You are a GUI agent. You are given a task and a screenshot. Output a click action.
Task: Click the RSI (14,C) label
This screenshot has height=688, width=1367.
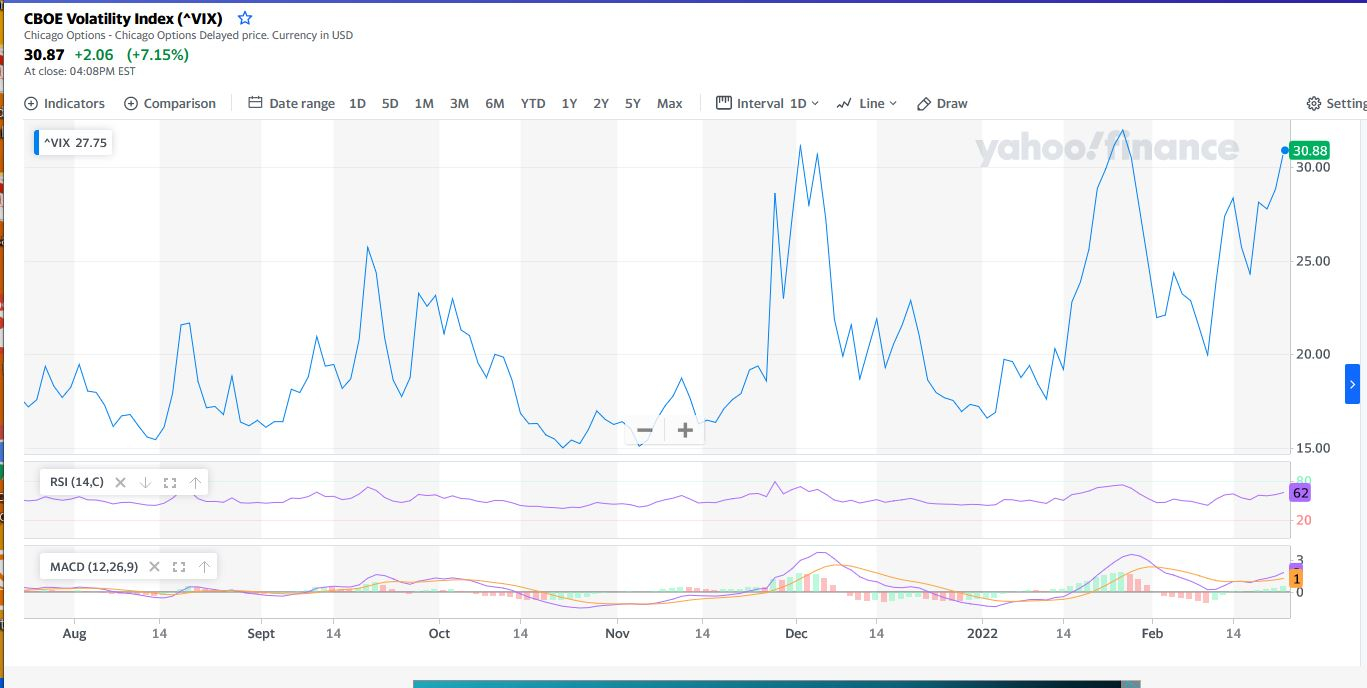coord(77,482)
